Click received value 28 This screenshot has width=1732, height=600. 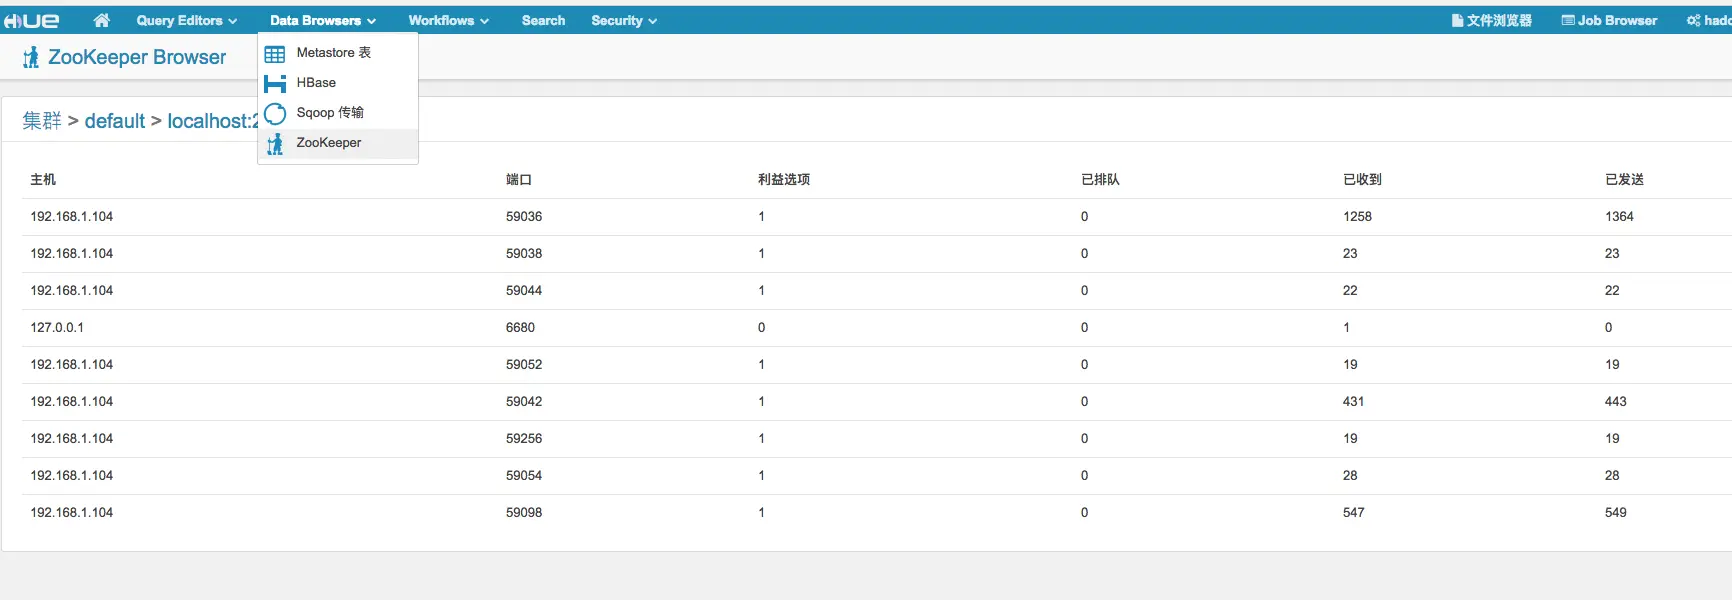point(1350,476)
